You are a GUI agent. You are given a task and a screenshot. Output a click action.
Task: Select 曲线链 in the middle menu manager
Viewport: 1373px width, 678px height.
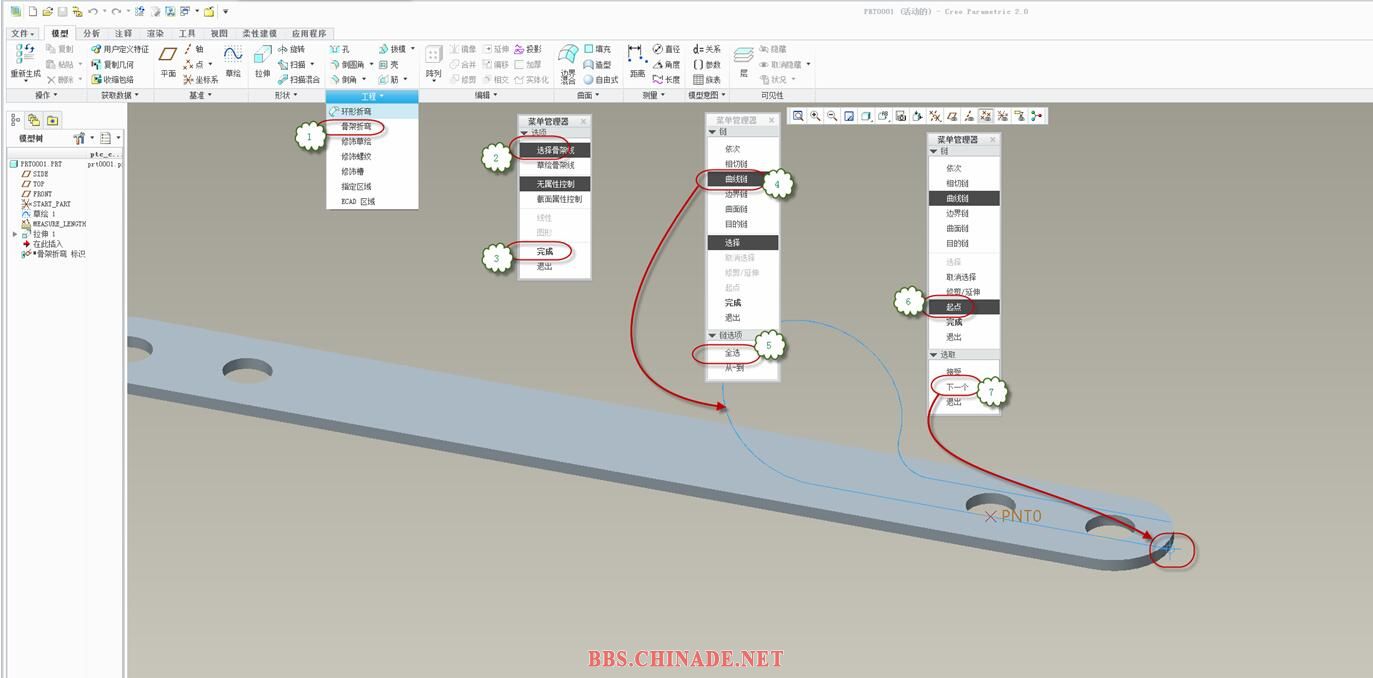point(736,179)
